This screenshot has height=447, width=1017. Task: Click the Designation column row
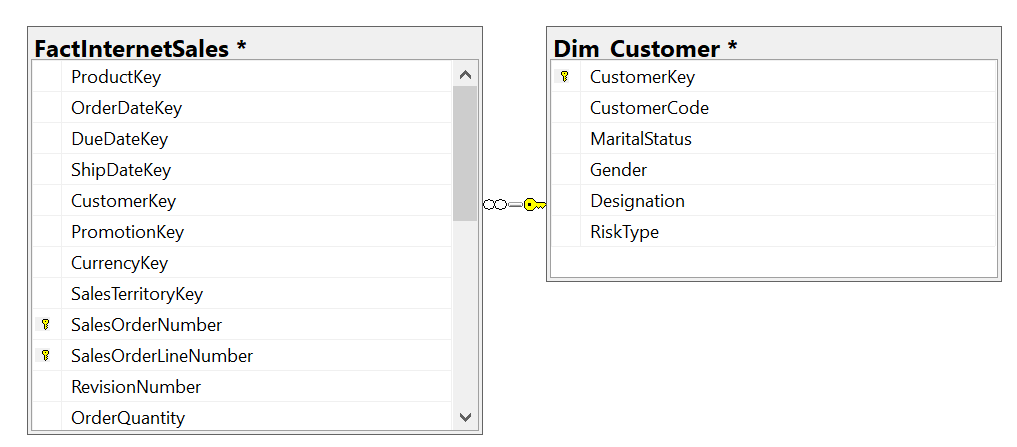click(x=637, y=201)
